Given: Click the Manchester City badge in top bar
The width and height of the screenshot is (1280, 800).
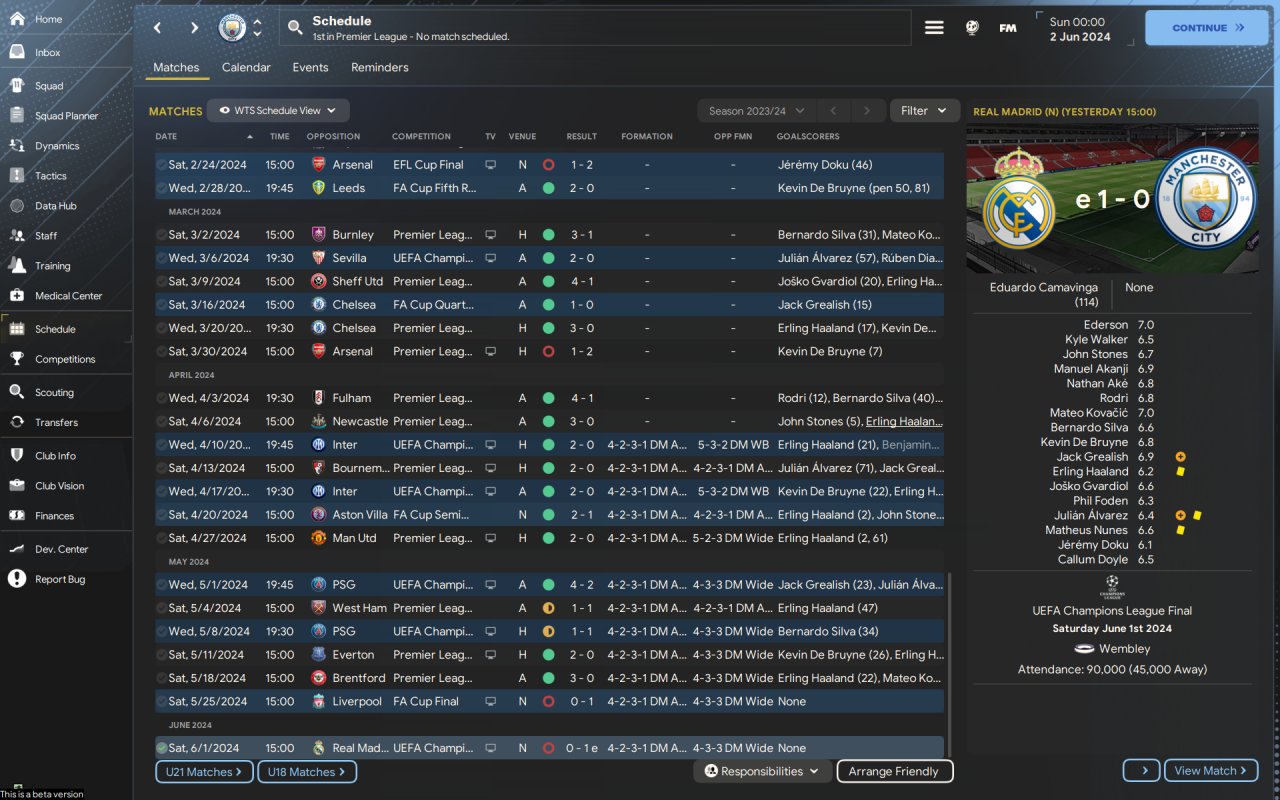Looking at the screenshot, I should tap(232, 28).
